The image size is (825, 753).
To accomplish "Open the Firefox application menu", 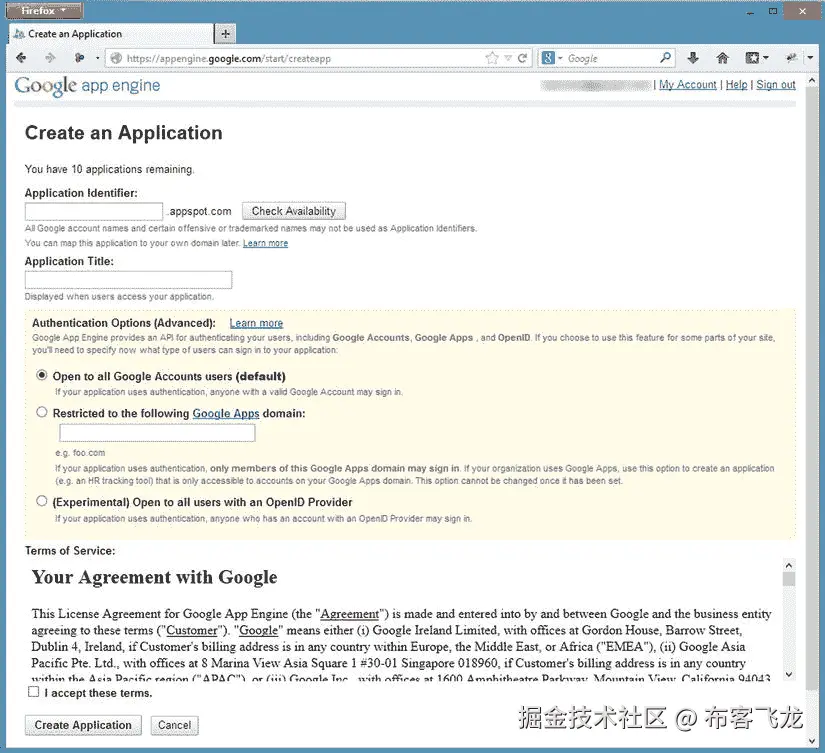I will (44, 11).
